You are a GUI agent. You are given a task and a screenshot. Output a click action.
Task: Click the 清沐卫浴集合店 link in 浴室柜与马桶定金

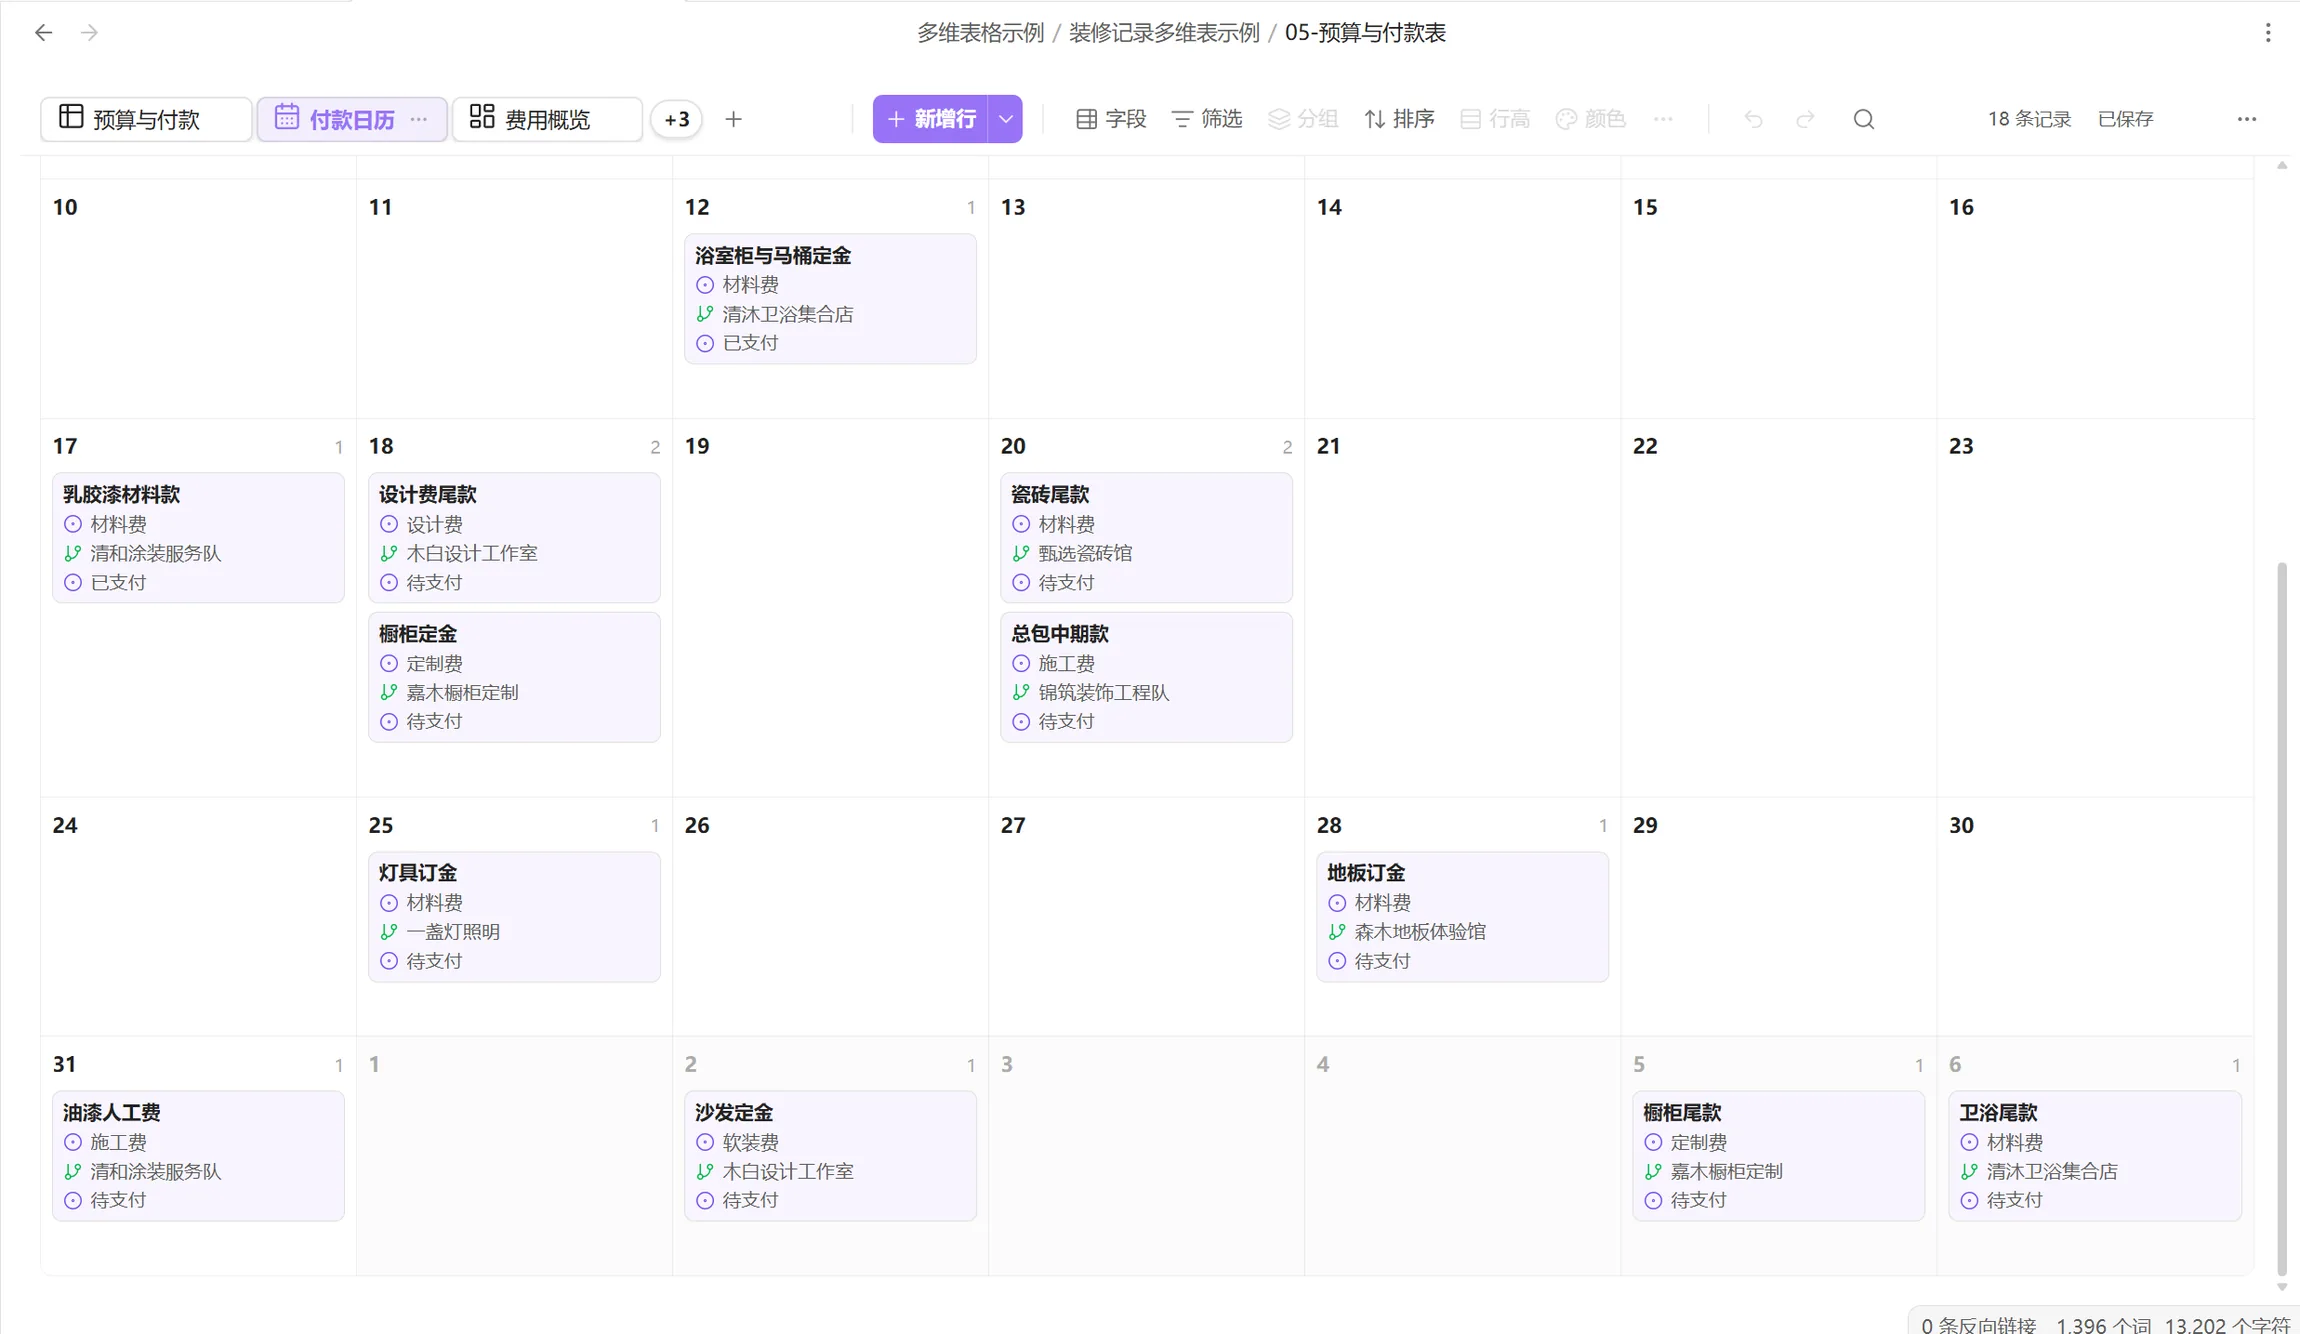point(788,314)
